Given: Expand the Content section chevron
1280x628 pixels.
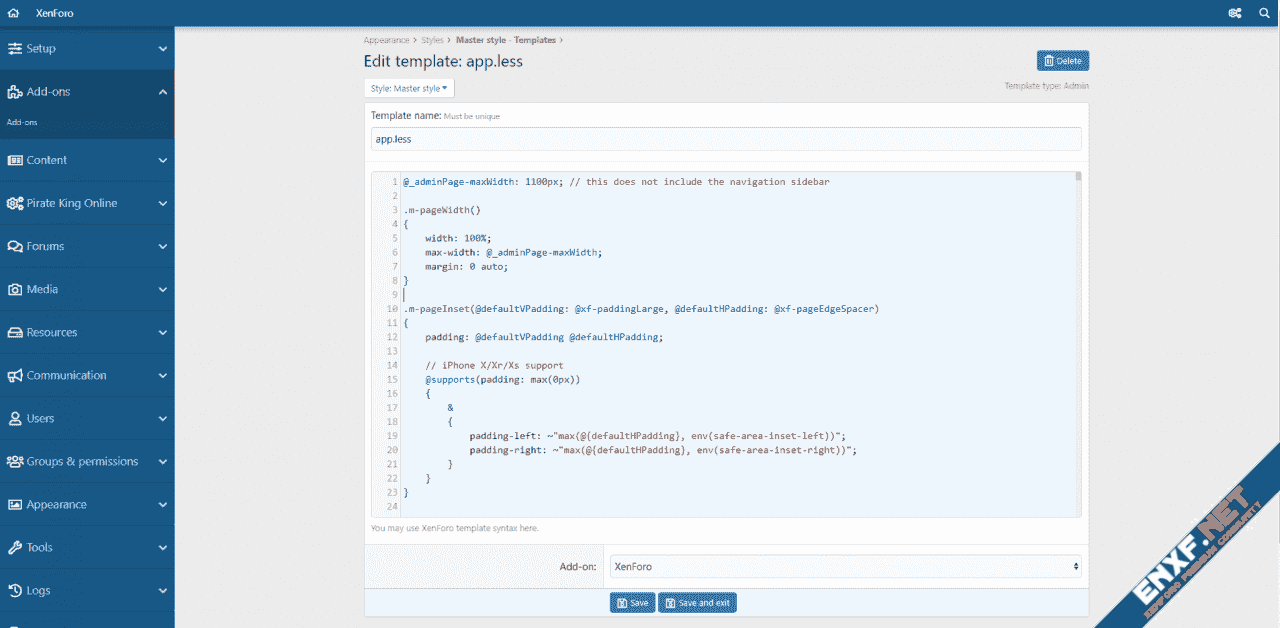Looking at the screenshot, I should click(x=163, y=160).
